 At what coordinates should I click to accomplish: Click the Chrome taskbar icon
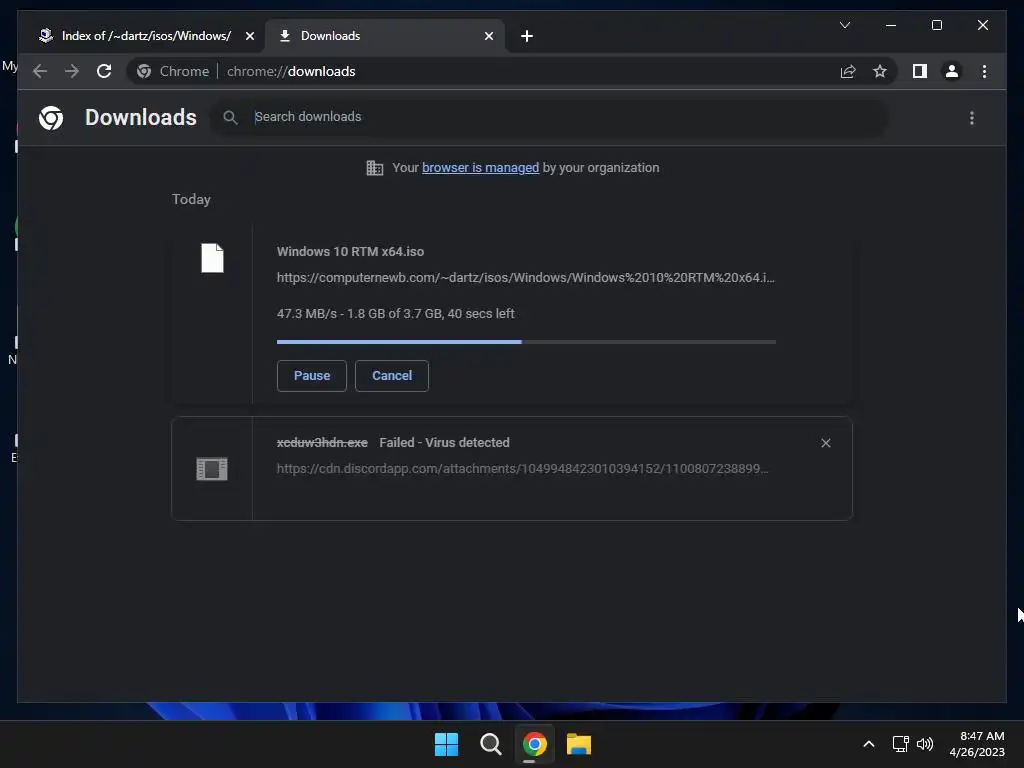click(534, 744)
